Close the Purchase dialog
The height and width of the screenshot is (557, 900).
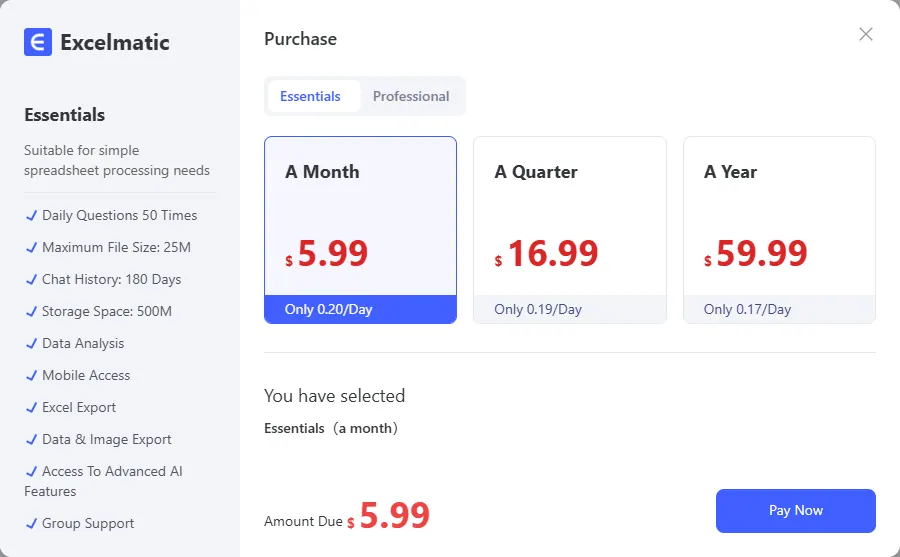tap(866, 34)
